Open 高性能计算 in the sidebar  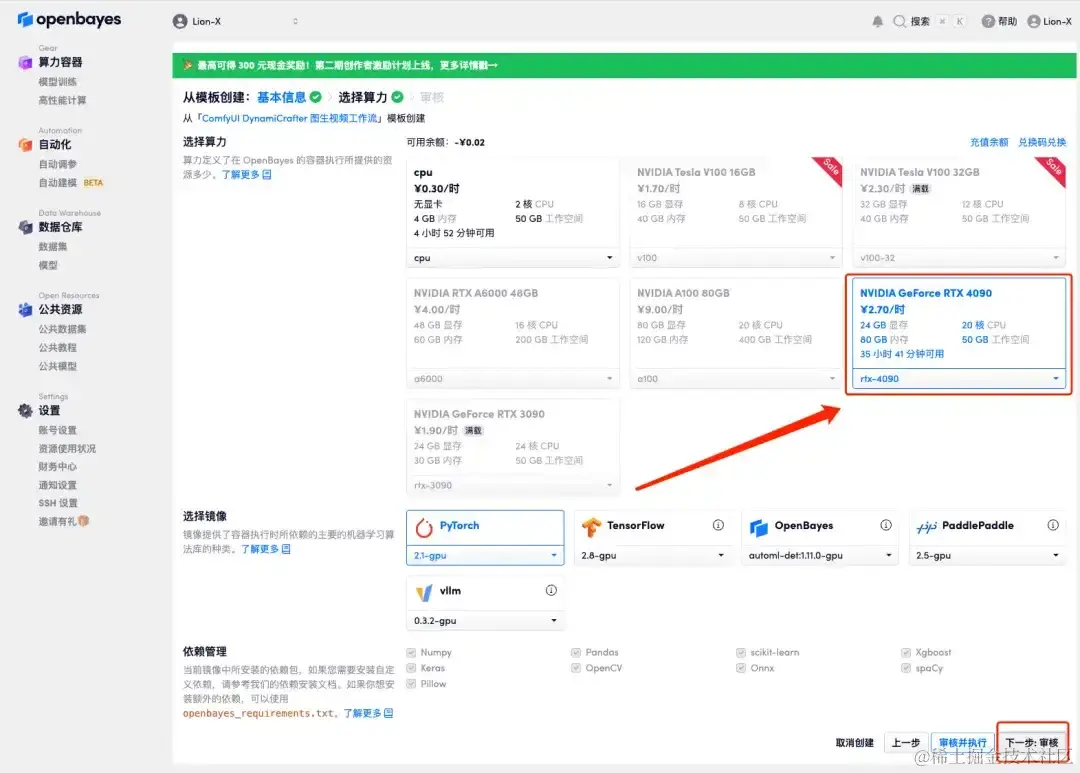coord(63,101)
